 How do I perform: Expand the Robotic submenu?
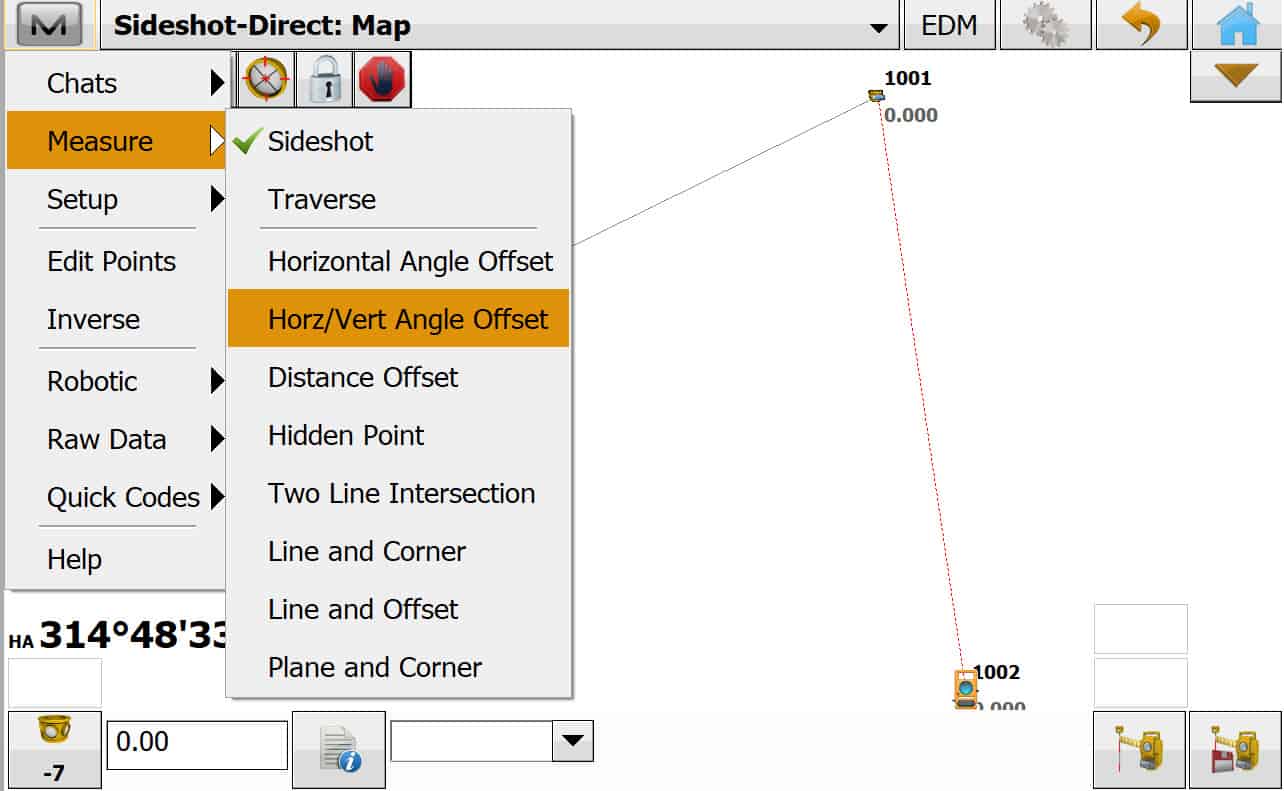(x=116, y=381)
